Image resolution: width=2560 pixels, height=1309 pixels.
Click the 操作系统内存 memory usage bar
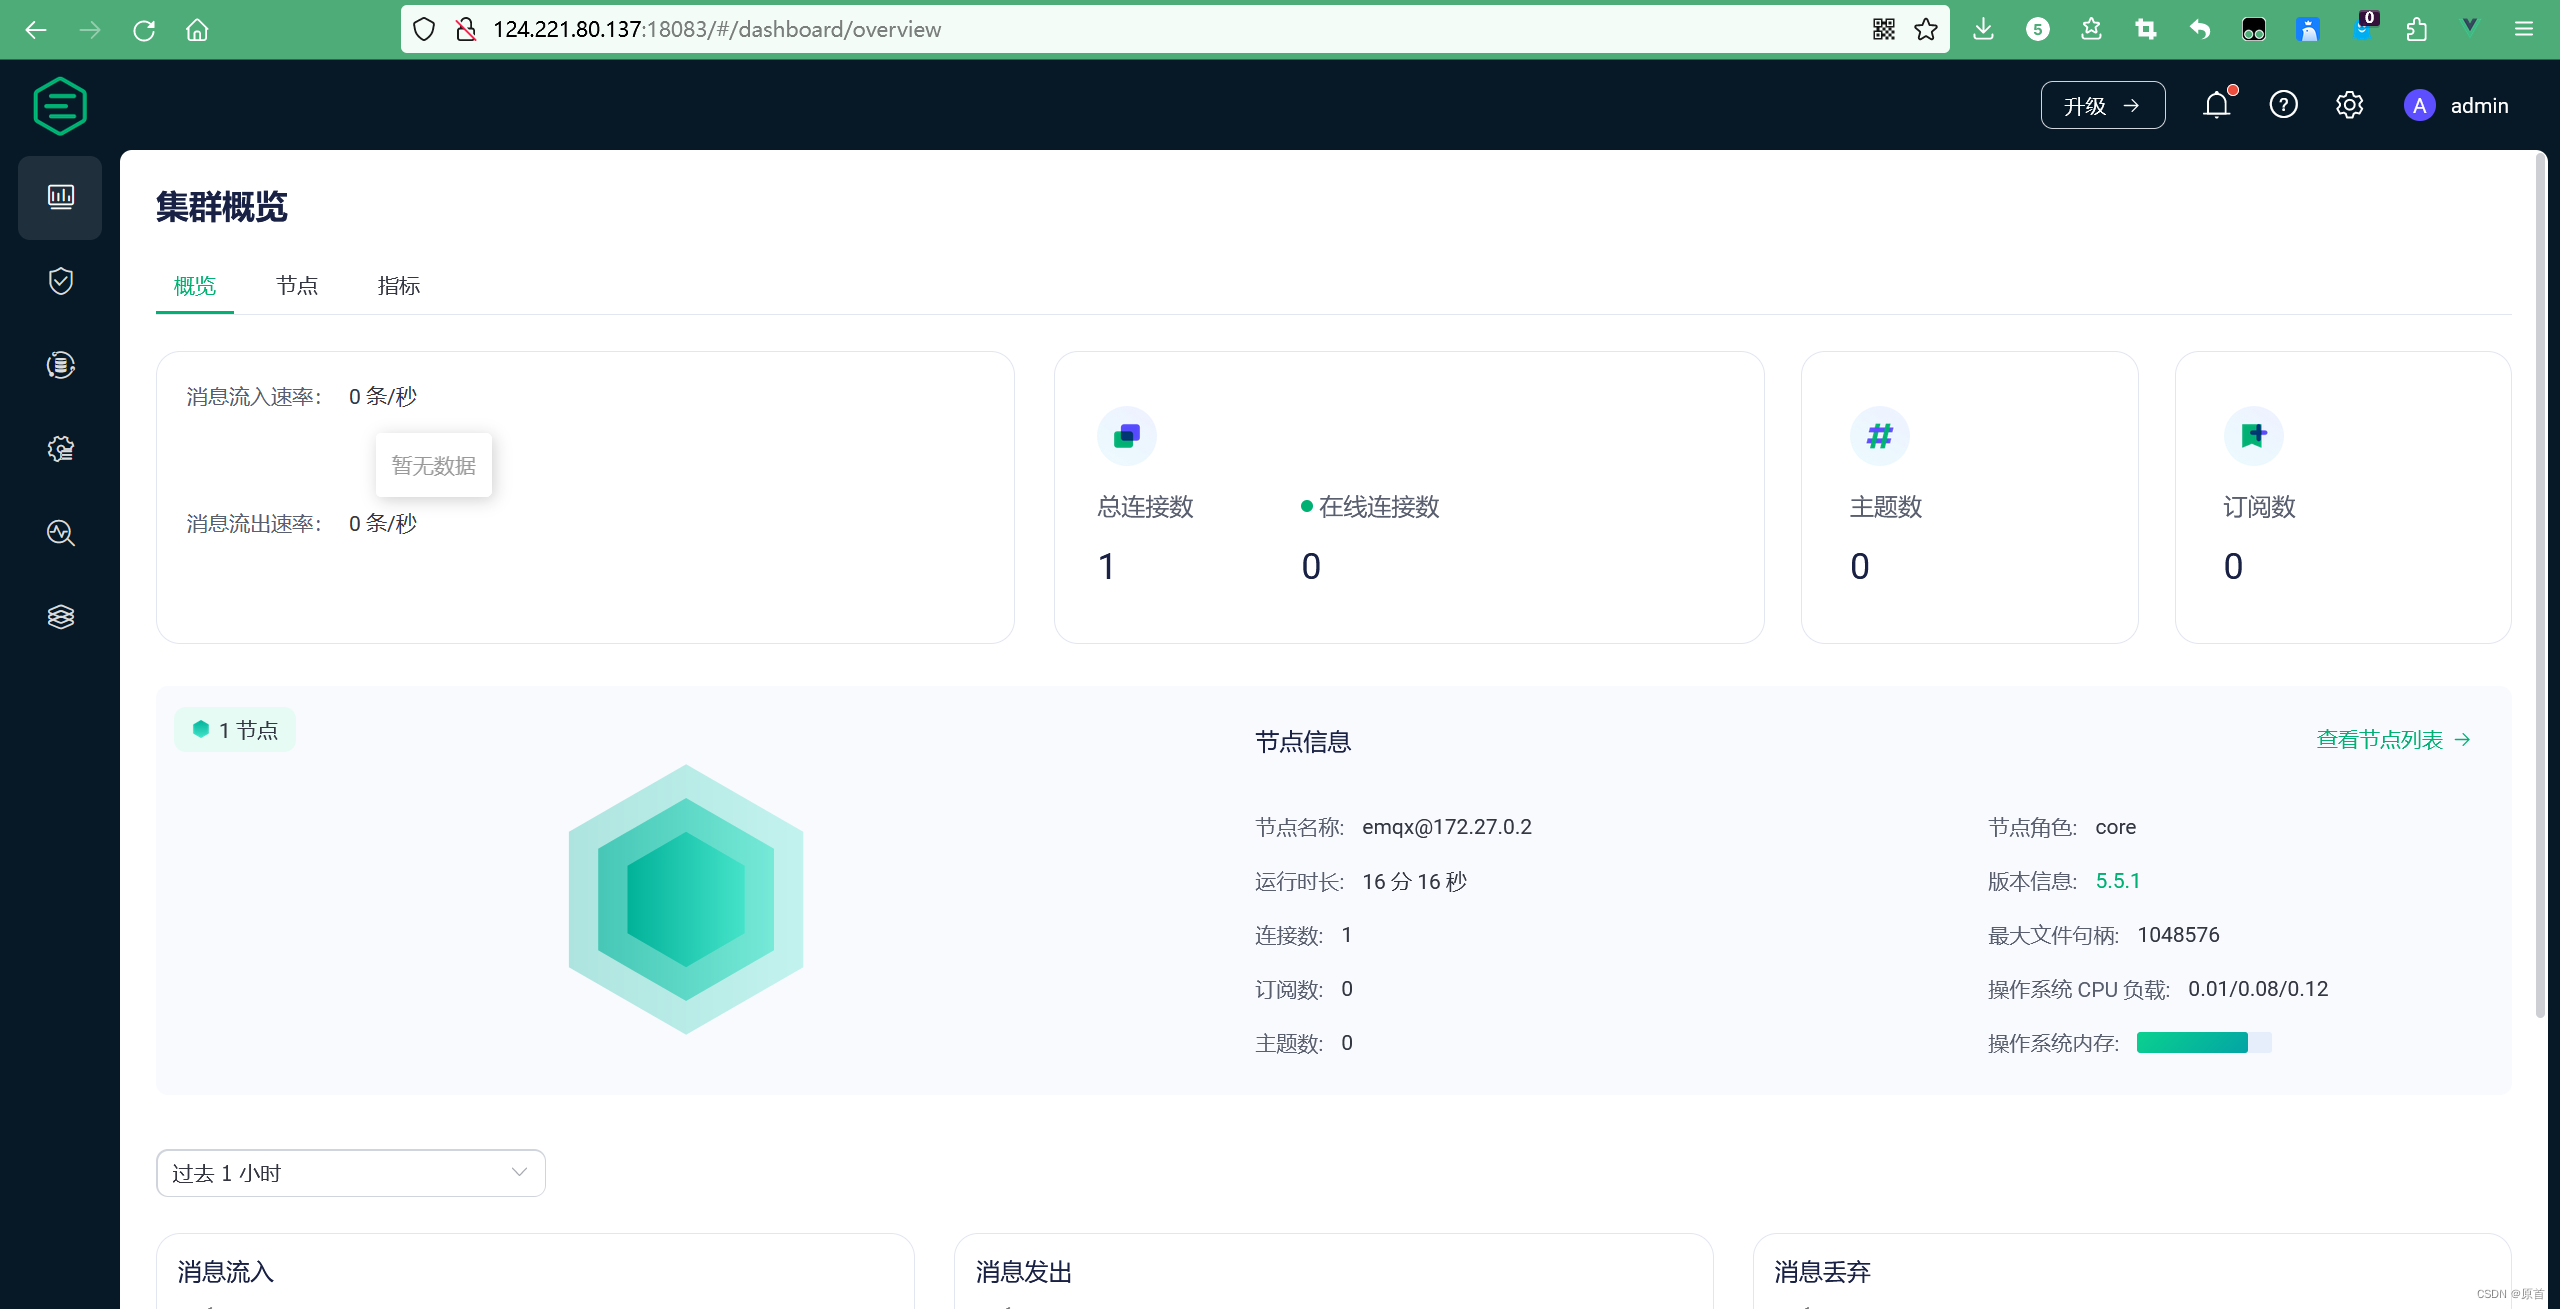(2203, 1043)
